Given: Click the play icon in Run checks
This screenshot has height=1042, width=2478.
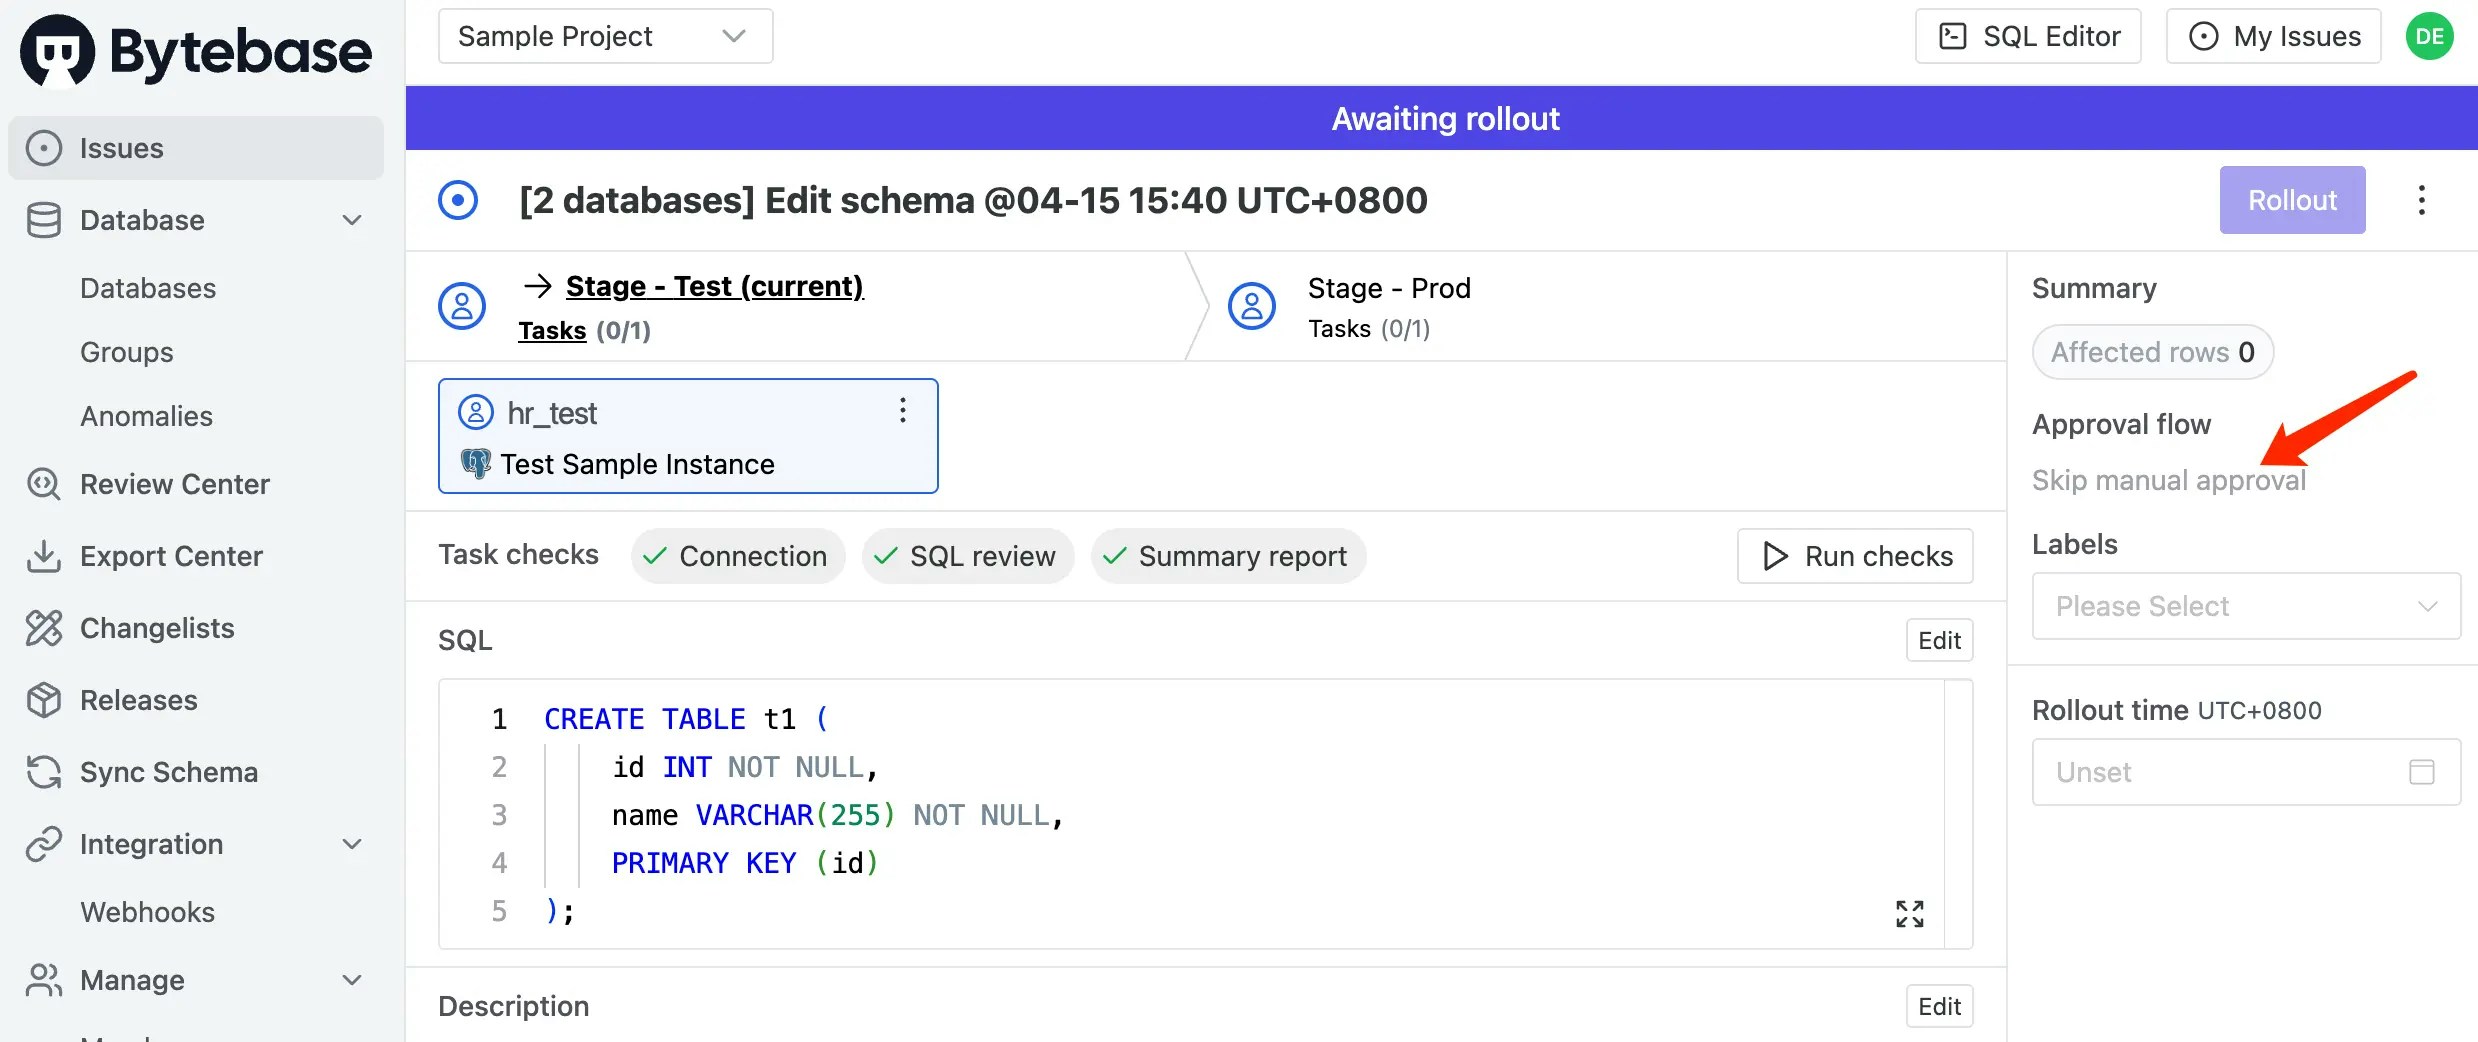Looking at the screenshot, I should 1775,556.
